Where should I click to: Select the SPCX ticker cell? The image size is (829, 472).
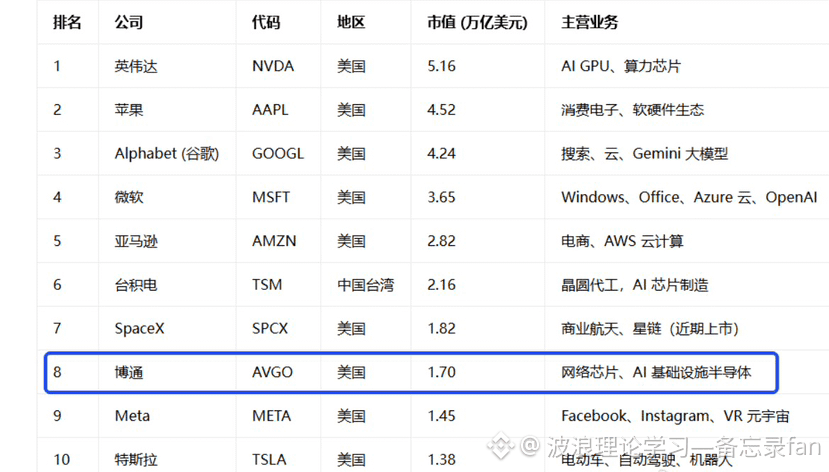point(270,329)
